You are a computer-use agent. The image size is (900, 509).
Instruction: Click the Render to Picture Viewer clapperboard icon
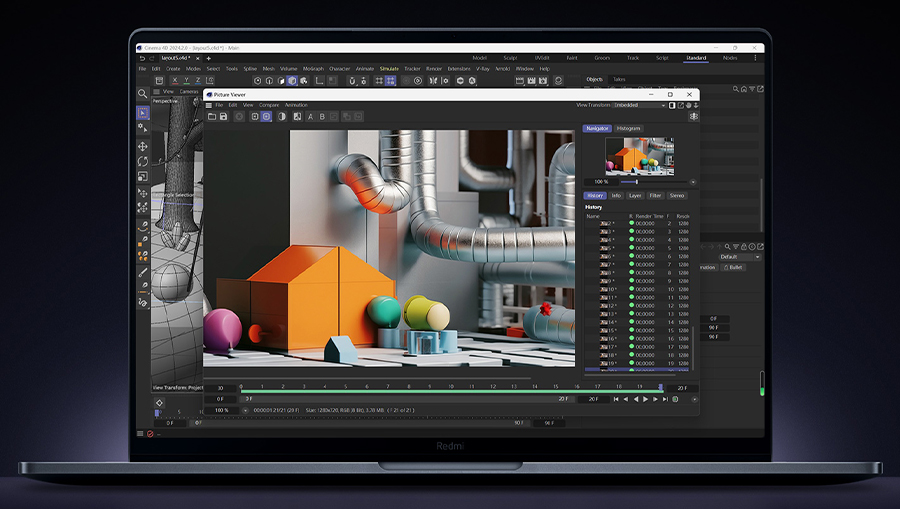tap(532, 81)
